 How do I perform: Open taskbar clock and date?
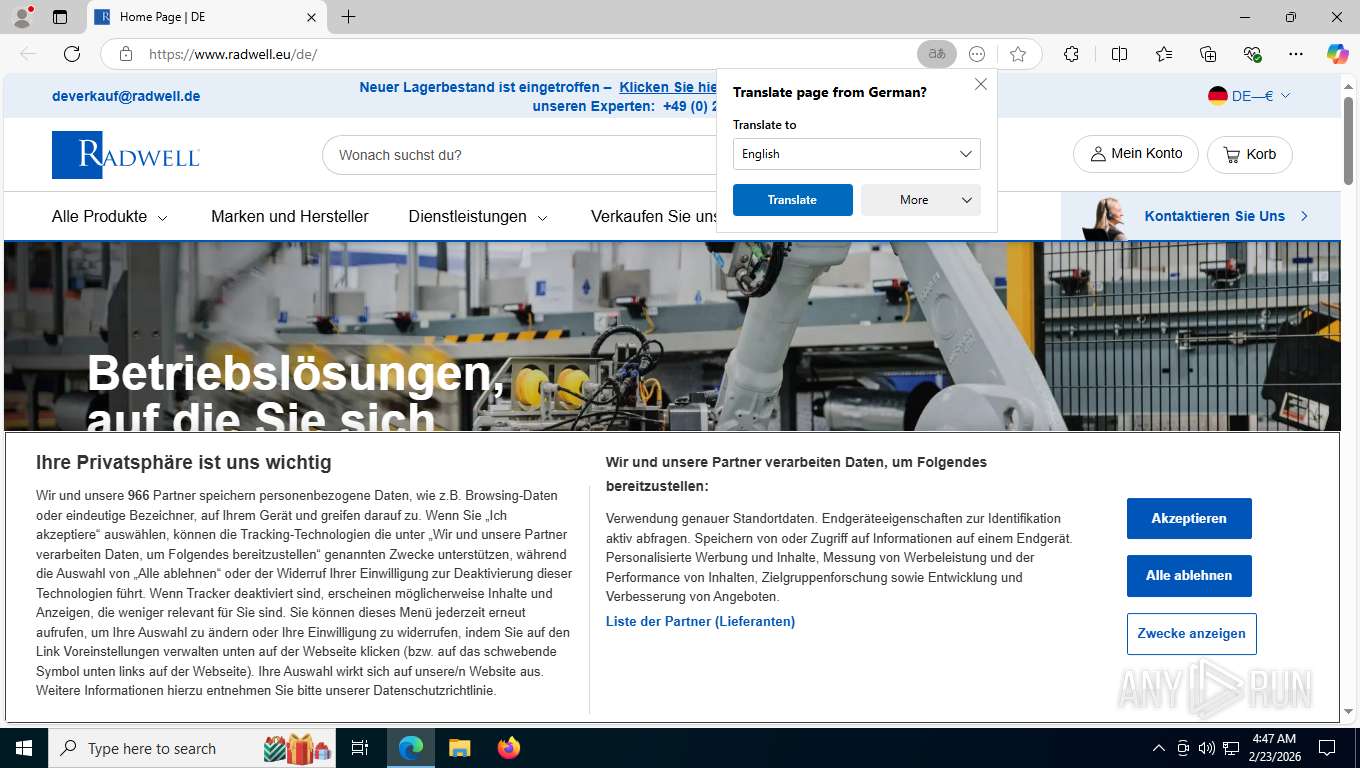coord(1274,748)
